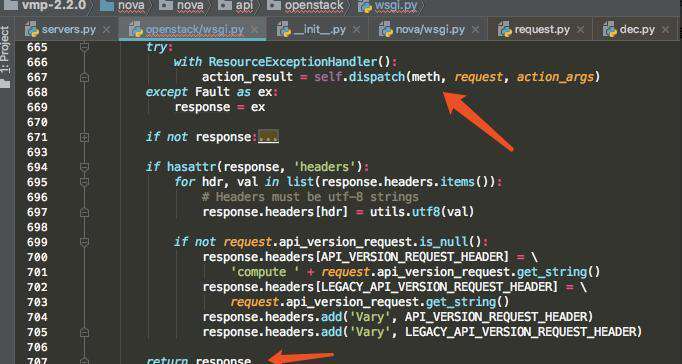Click the Python file icon on dec.py tab
This screenshot has width=682, height=364.
pos(611,30)
